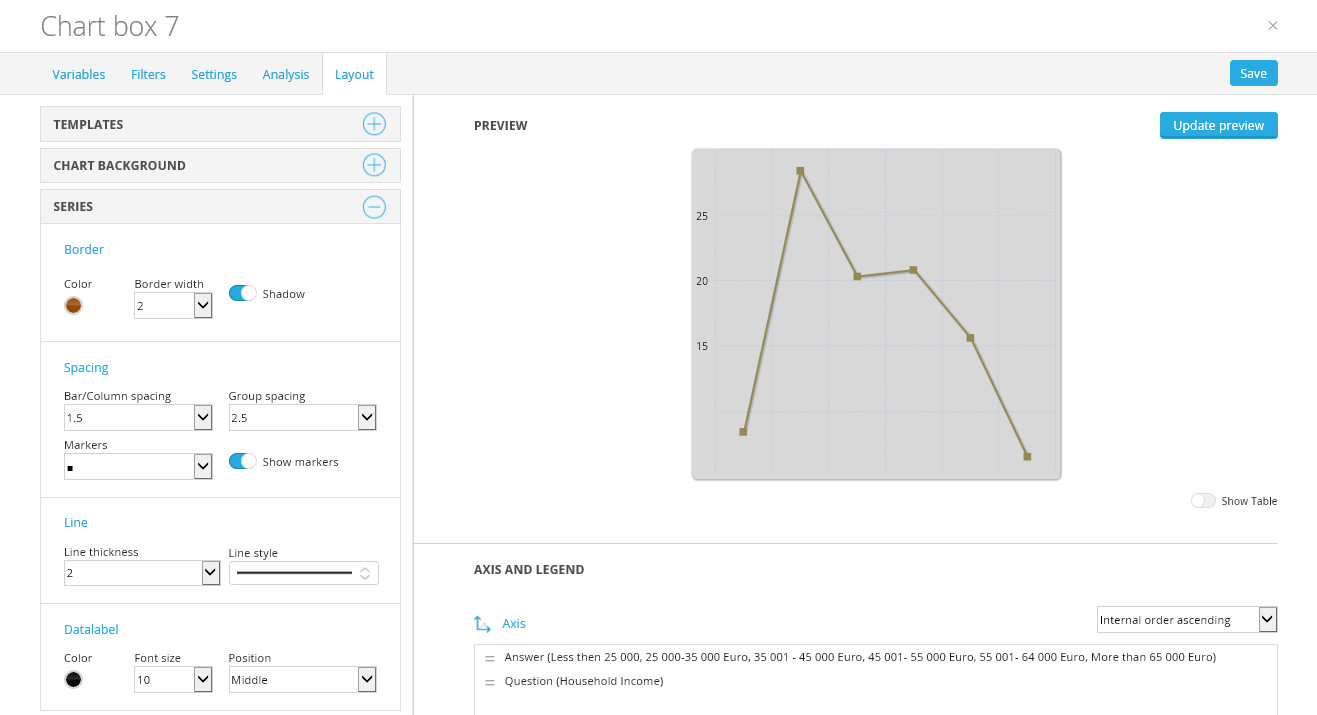Disable the Show markers switch
The width and height of the screenshot is (1317, 715).
(x=243, y=462)
